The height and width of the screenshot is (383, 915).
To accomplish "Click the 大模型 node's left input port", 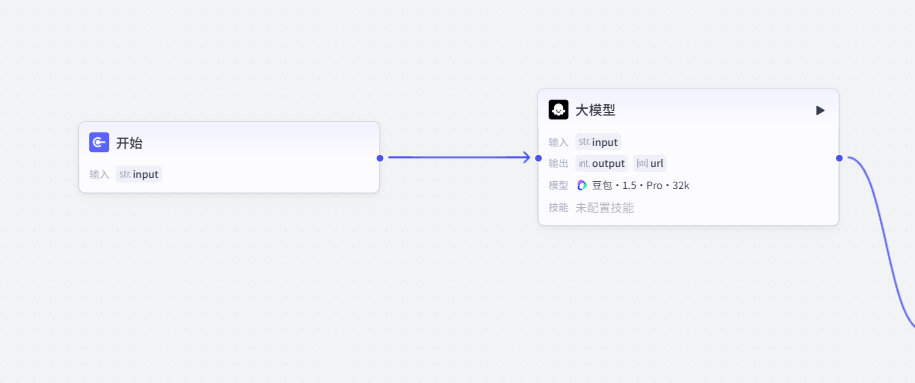I will coord(538,158).
